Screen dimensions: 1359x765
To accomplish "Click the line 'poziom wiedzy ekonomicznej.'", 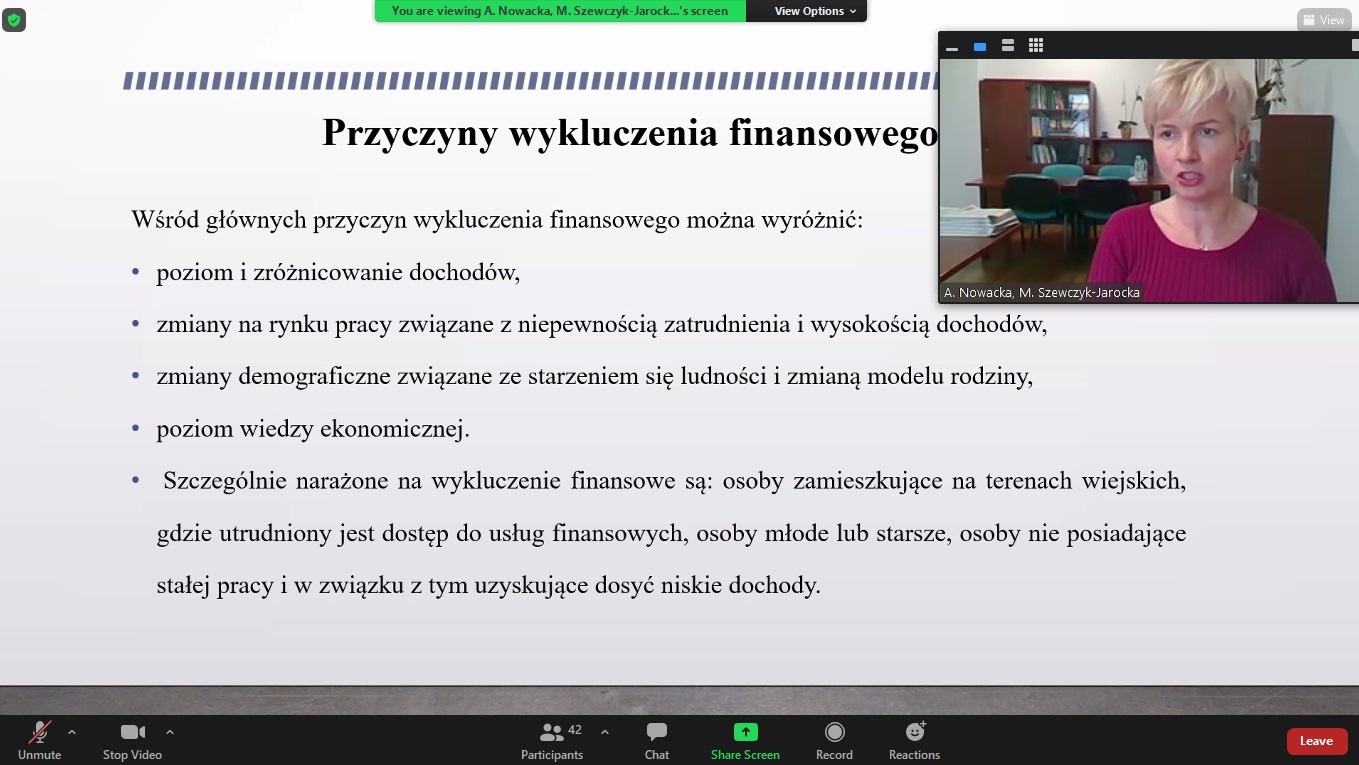I will [313, 429].
